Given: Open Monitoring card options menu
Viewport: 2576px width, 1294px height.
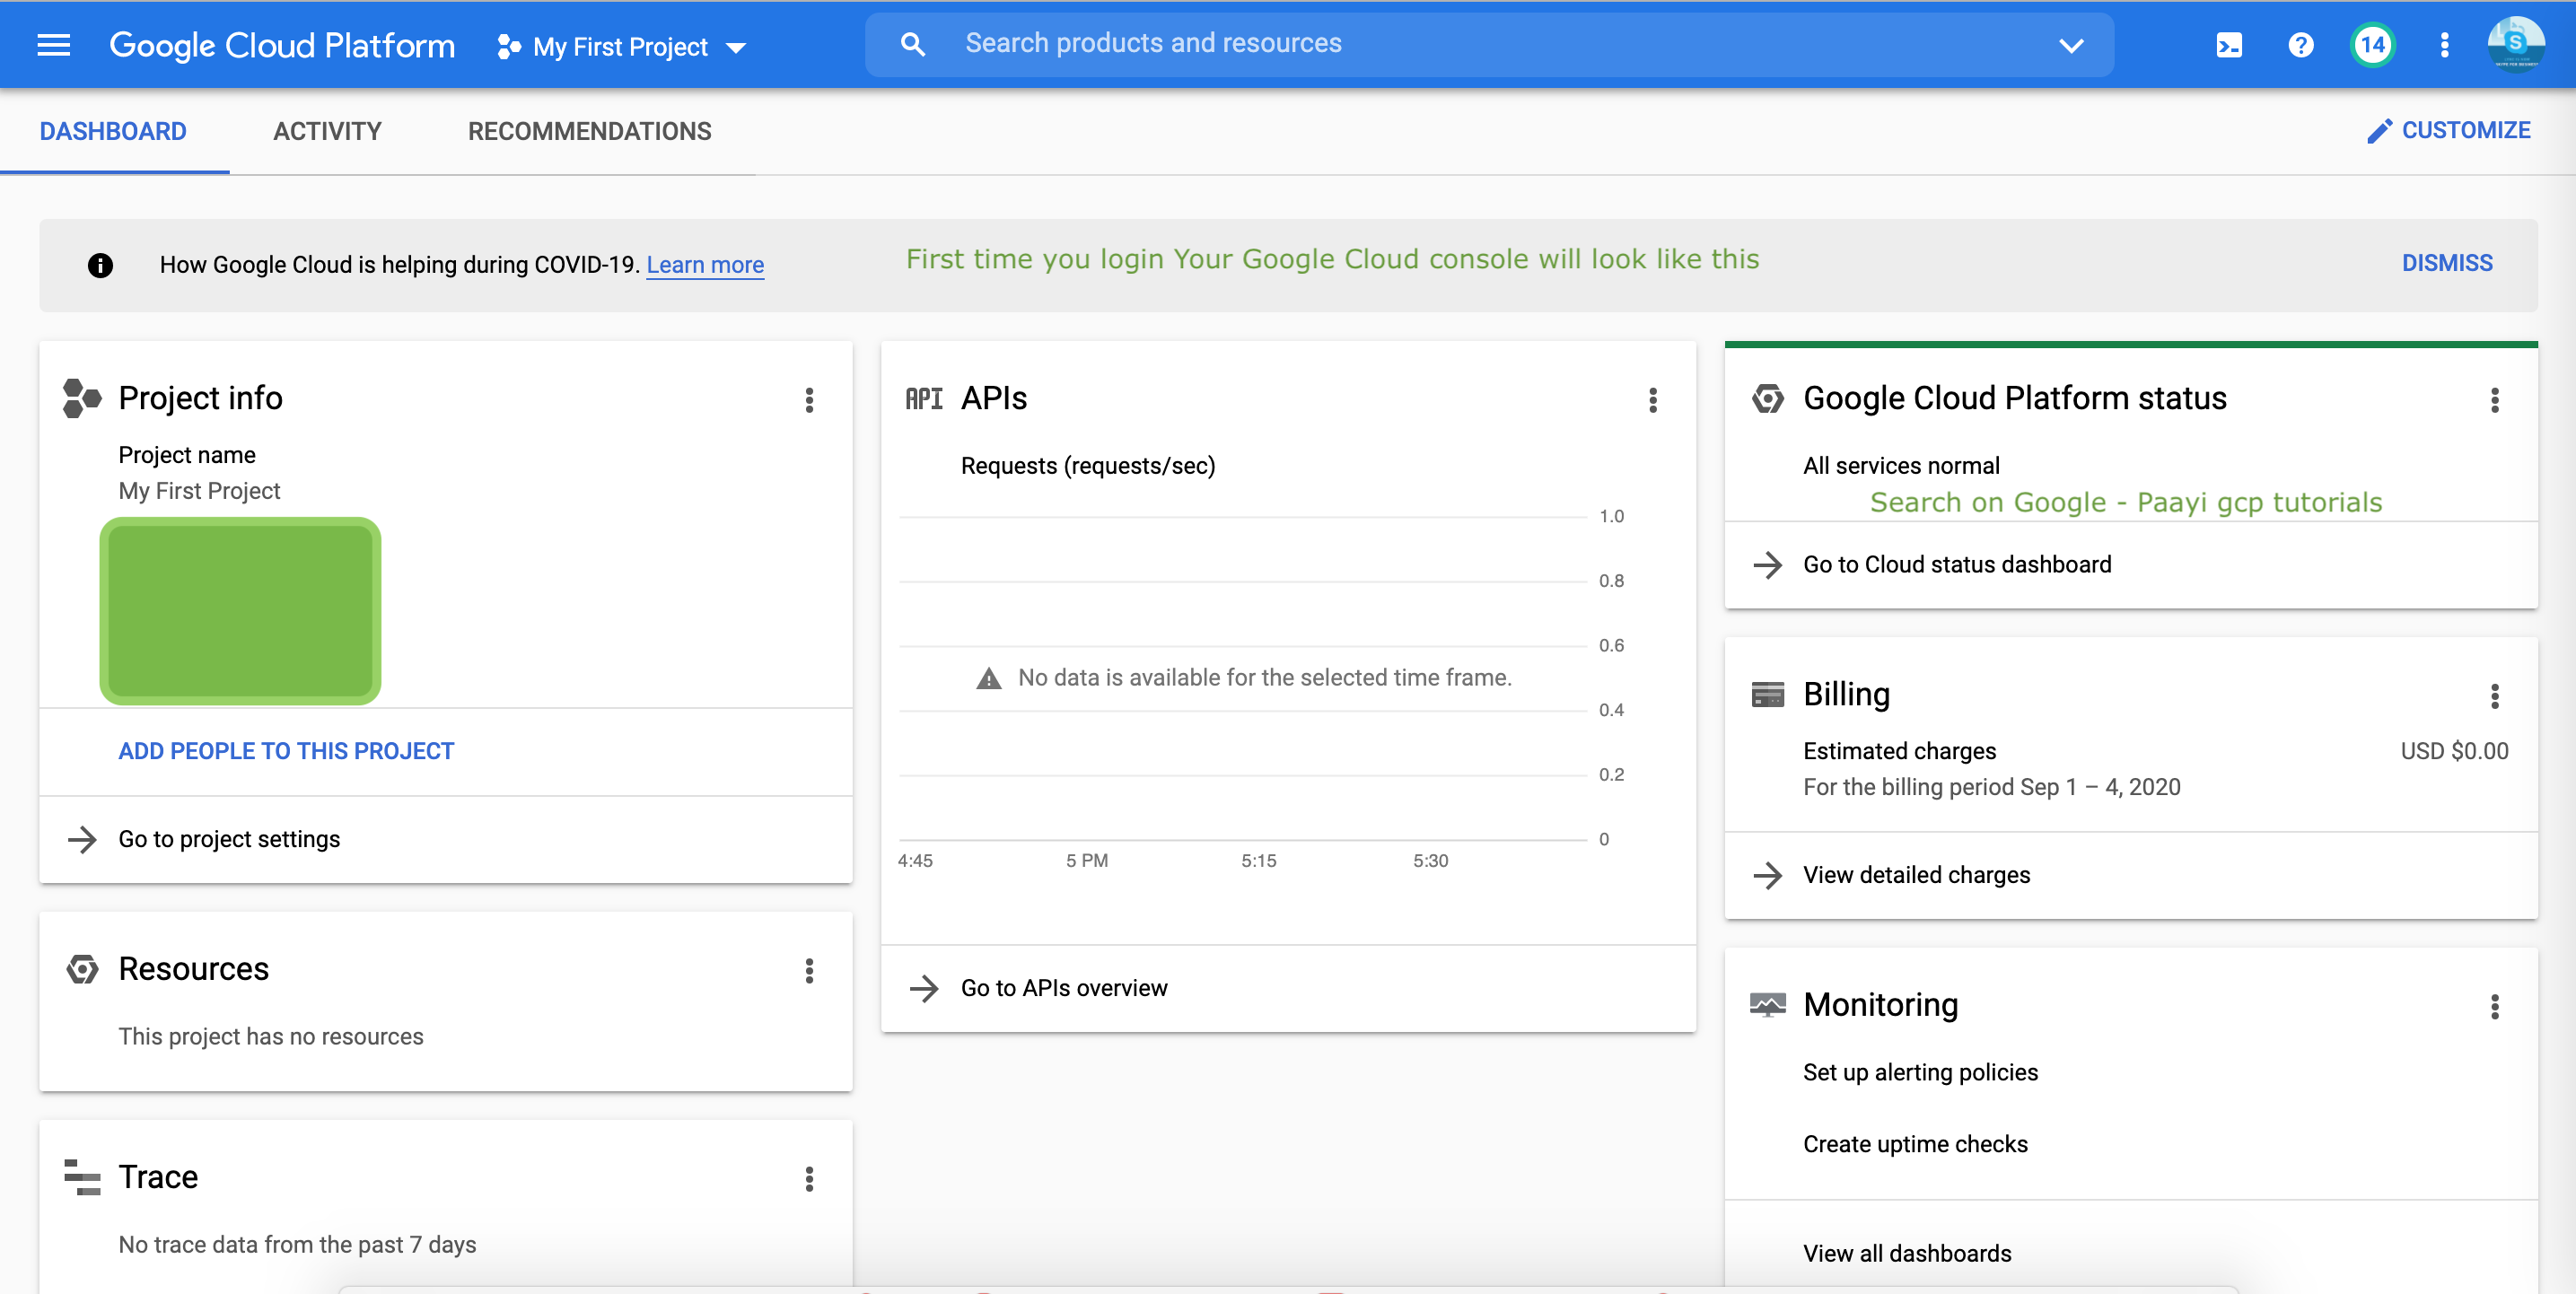Looking at the screenshot, I should [x=2495, y=1006].
